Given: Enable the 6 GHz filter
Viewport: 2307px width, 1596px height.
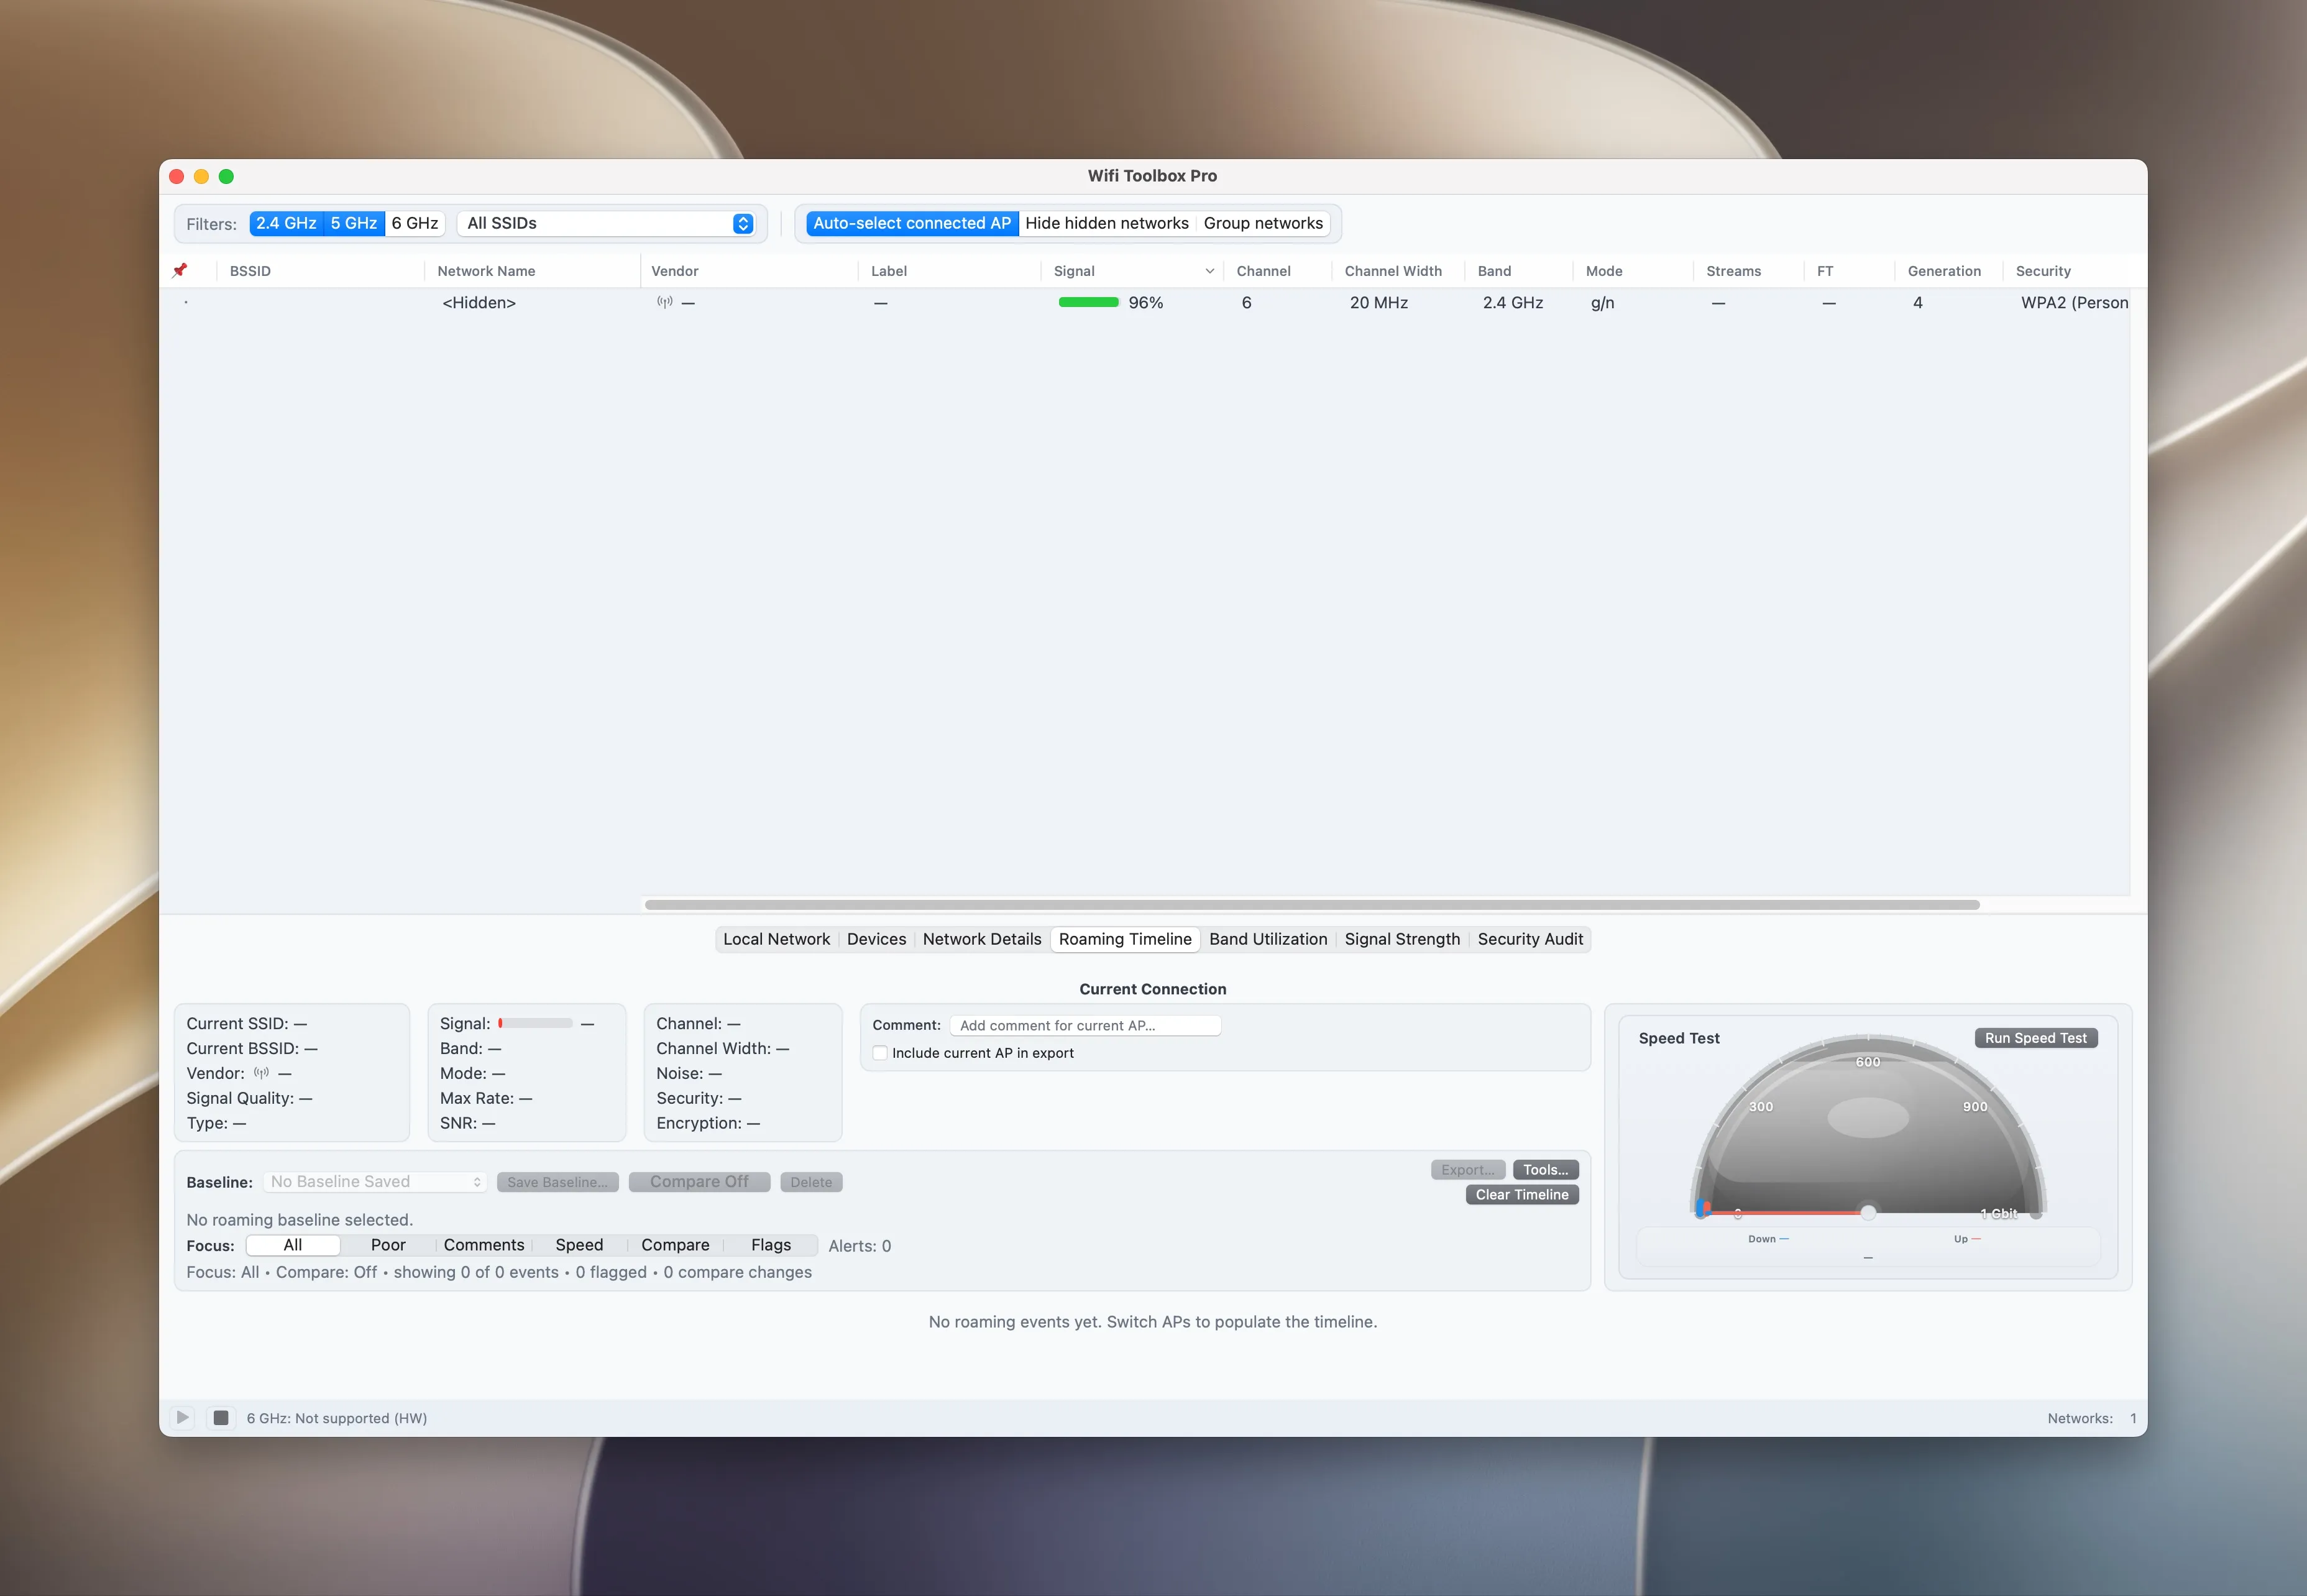Looking at the screenshot, I should 415,223.
